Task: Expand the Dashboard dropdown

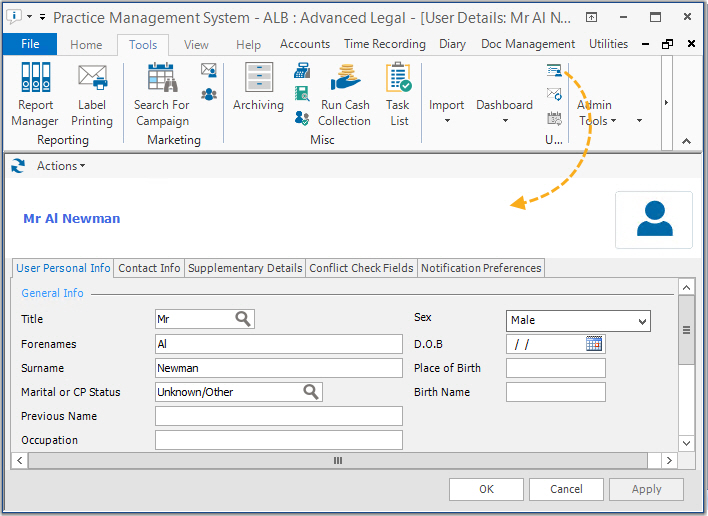Action: (504, 110)
